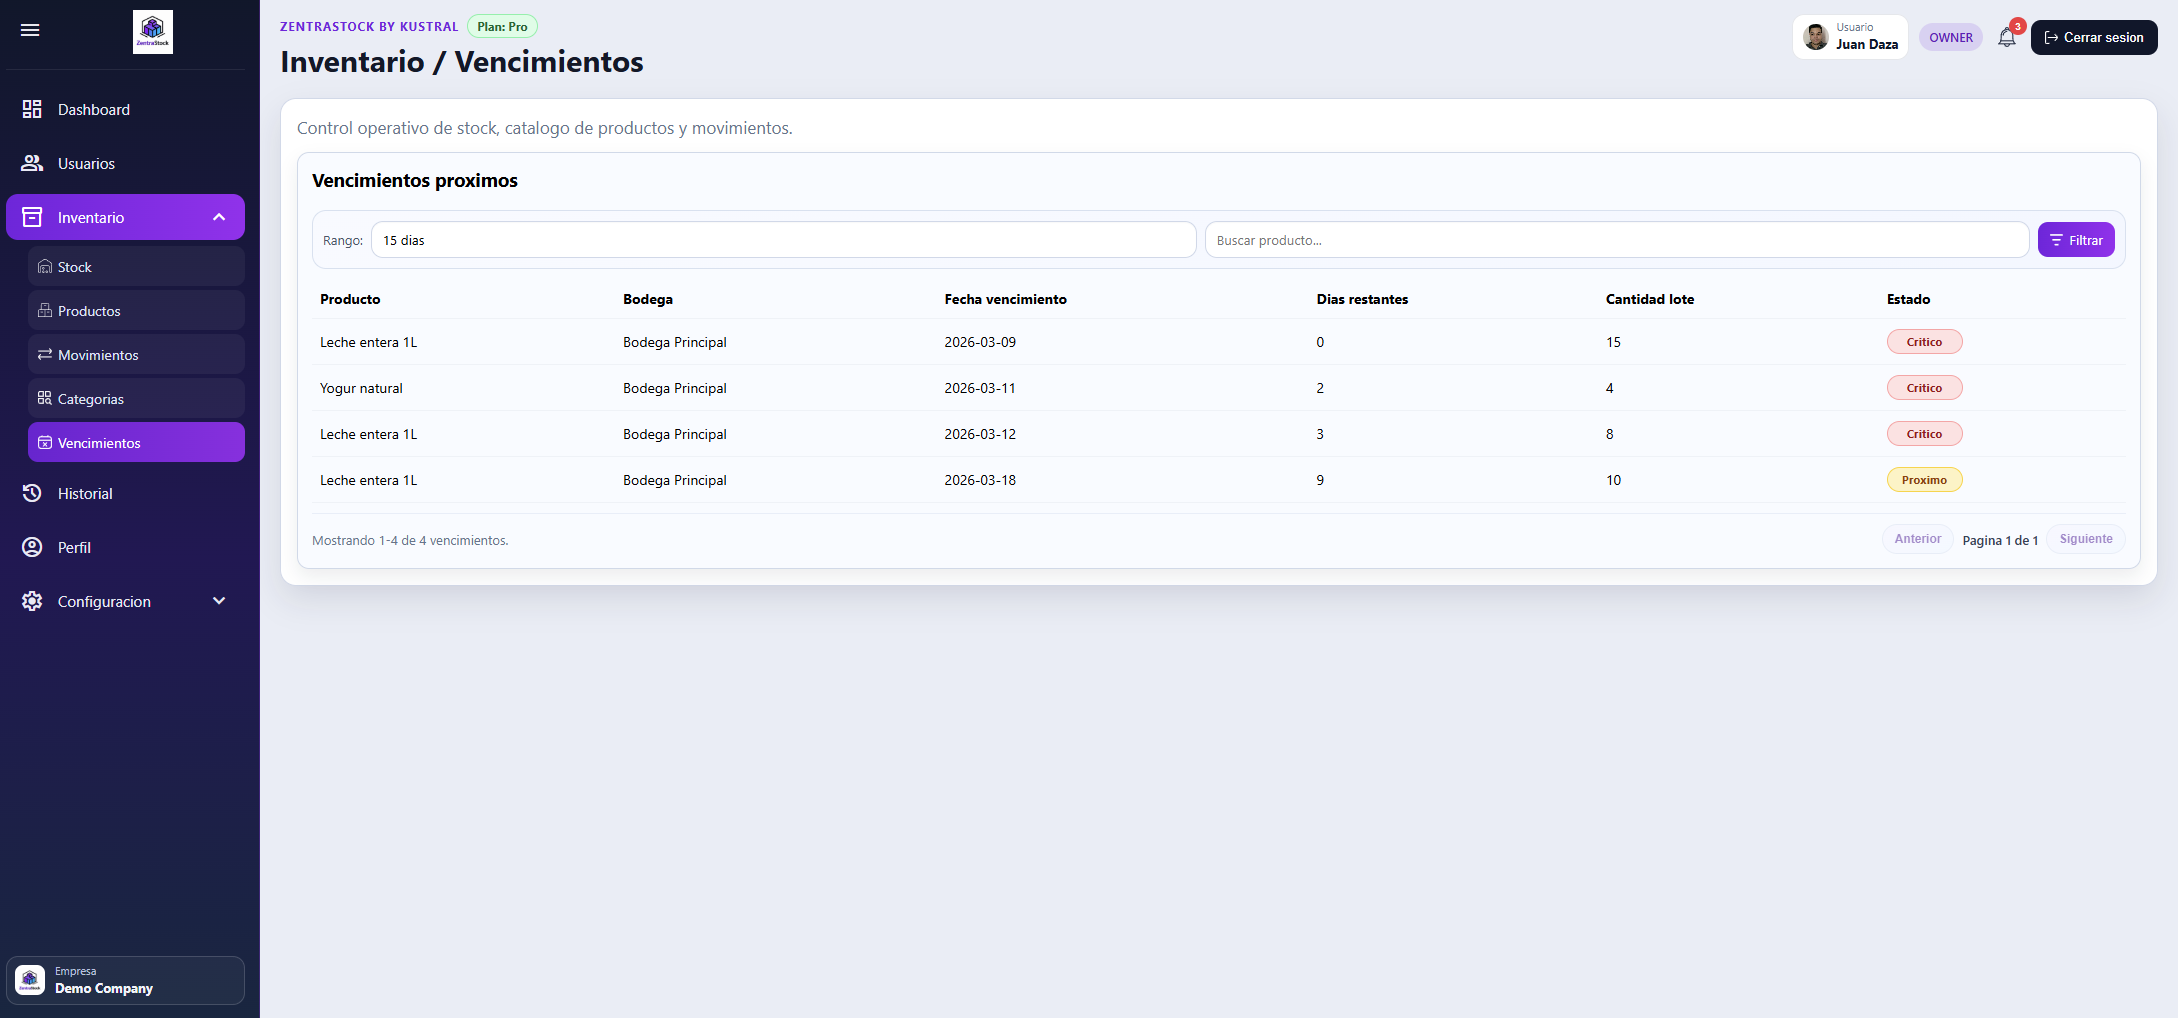Open the Productos submenu item
The image size is (2178, 1018).
(136, 311)
